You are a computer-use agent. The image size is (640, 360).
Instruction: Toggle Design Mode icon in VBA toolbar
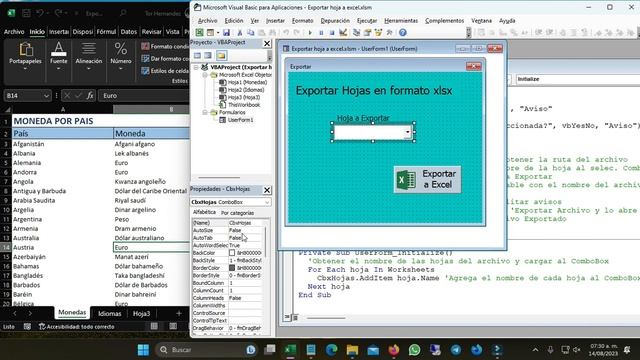(343, 33)
